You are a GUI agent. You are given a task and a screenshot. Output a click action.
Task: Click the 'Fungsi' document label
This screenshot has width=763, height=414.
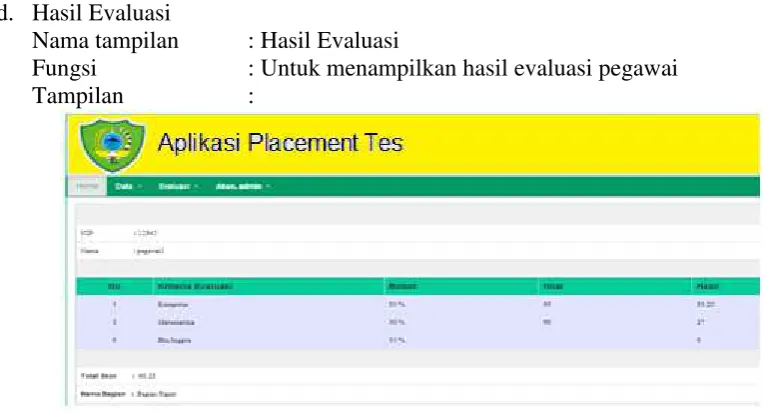(x=64, y=69)
